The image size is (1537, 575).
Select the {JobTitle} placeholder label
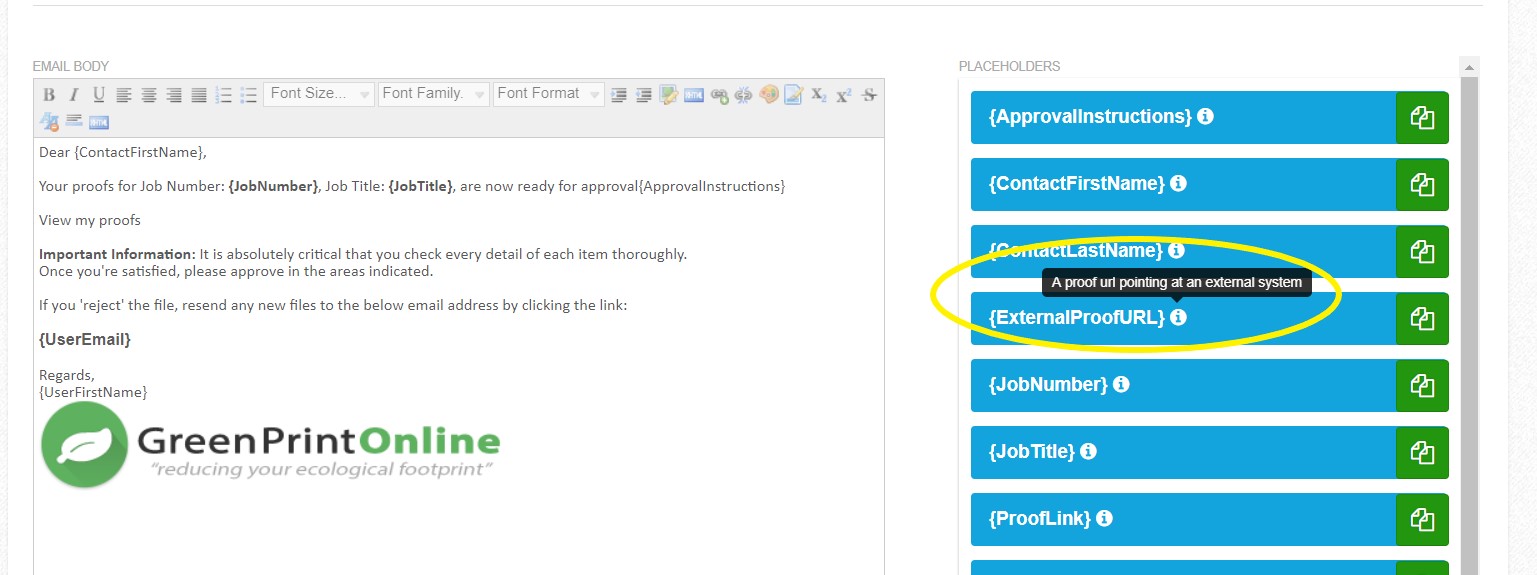tap(1032, 452)
